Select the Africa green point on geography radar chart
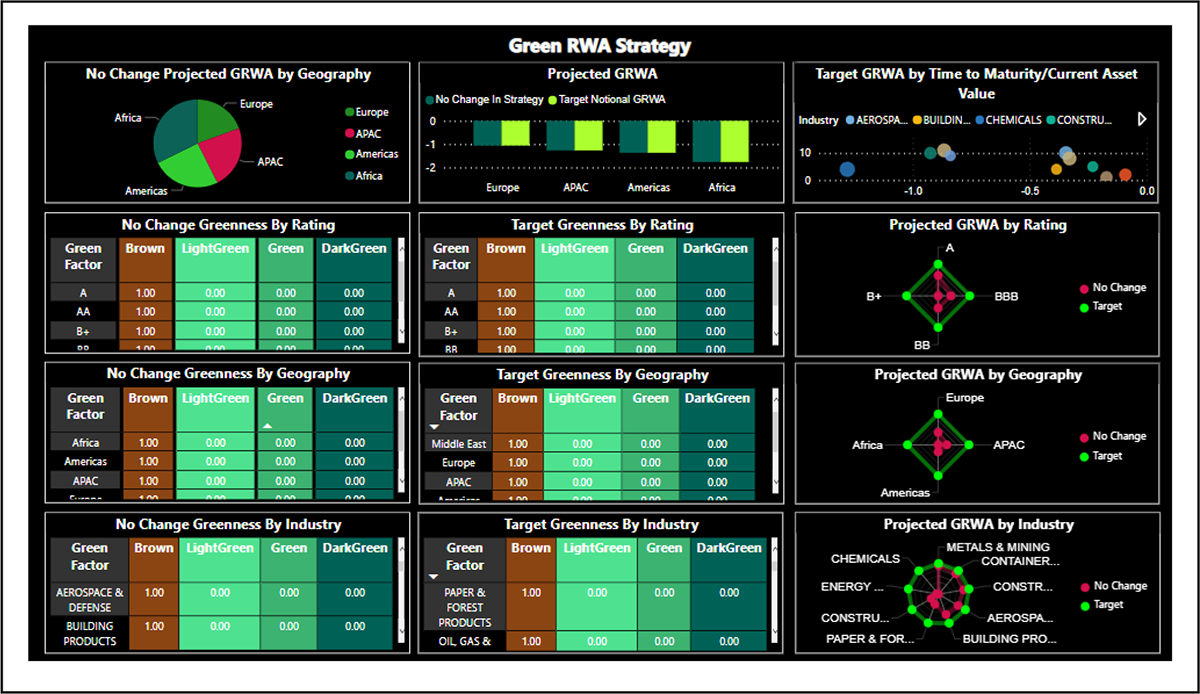Viewport: 1200px width, 694px height. (x=906, y=445)
